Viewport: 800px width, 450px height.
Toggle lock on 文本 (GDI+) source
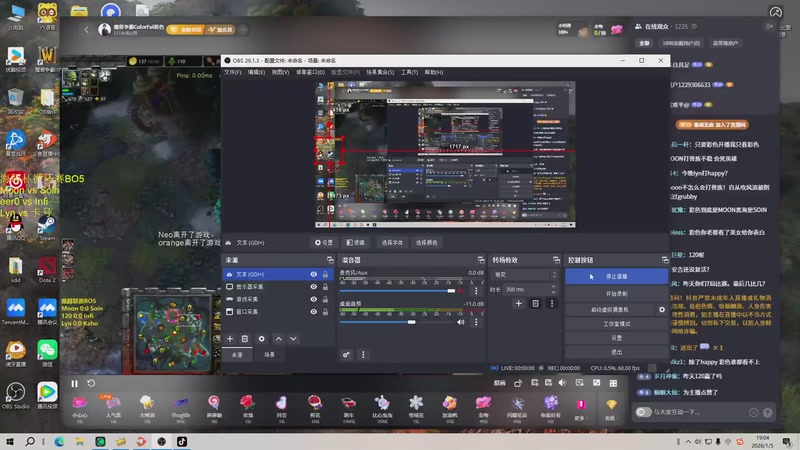[326, 274]
